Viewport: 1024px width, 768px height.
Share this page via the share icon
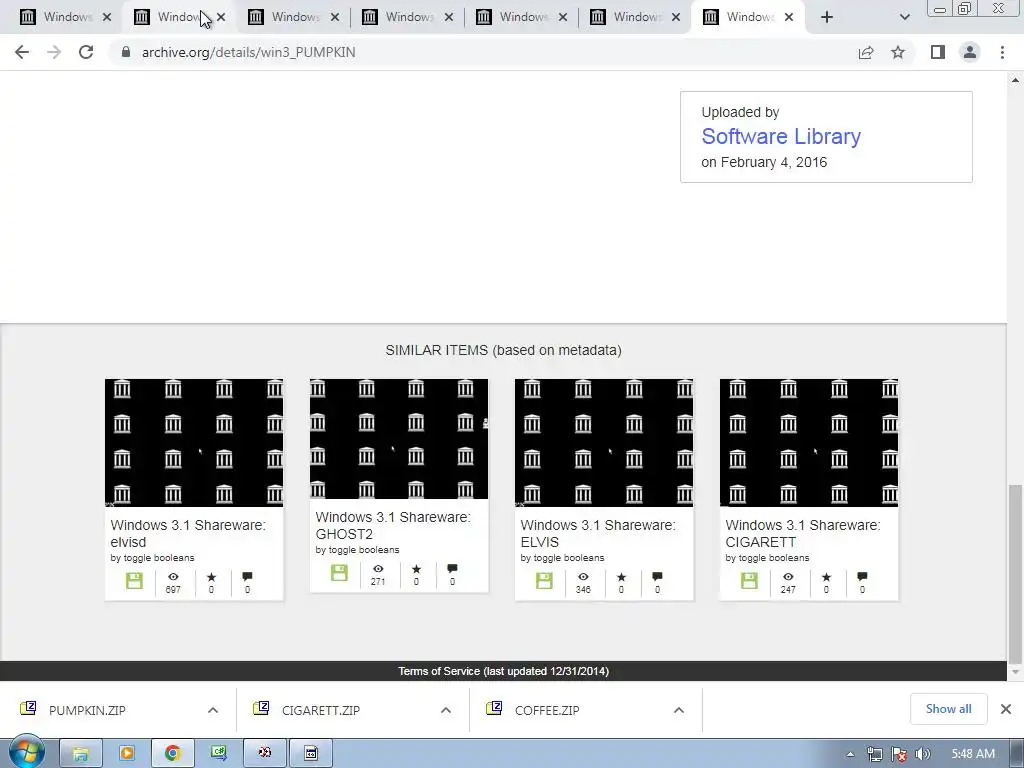tap(866, 52)
